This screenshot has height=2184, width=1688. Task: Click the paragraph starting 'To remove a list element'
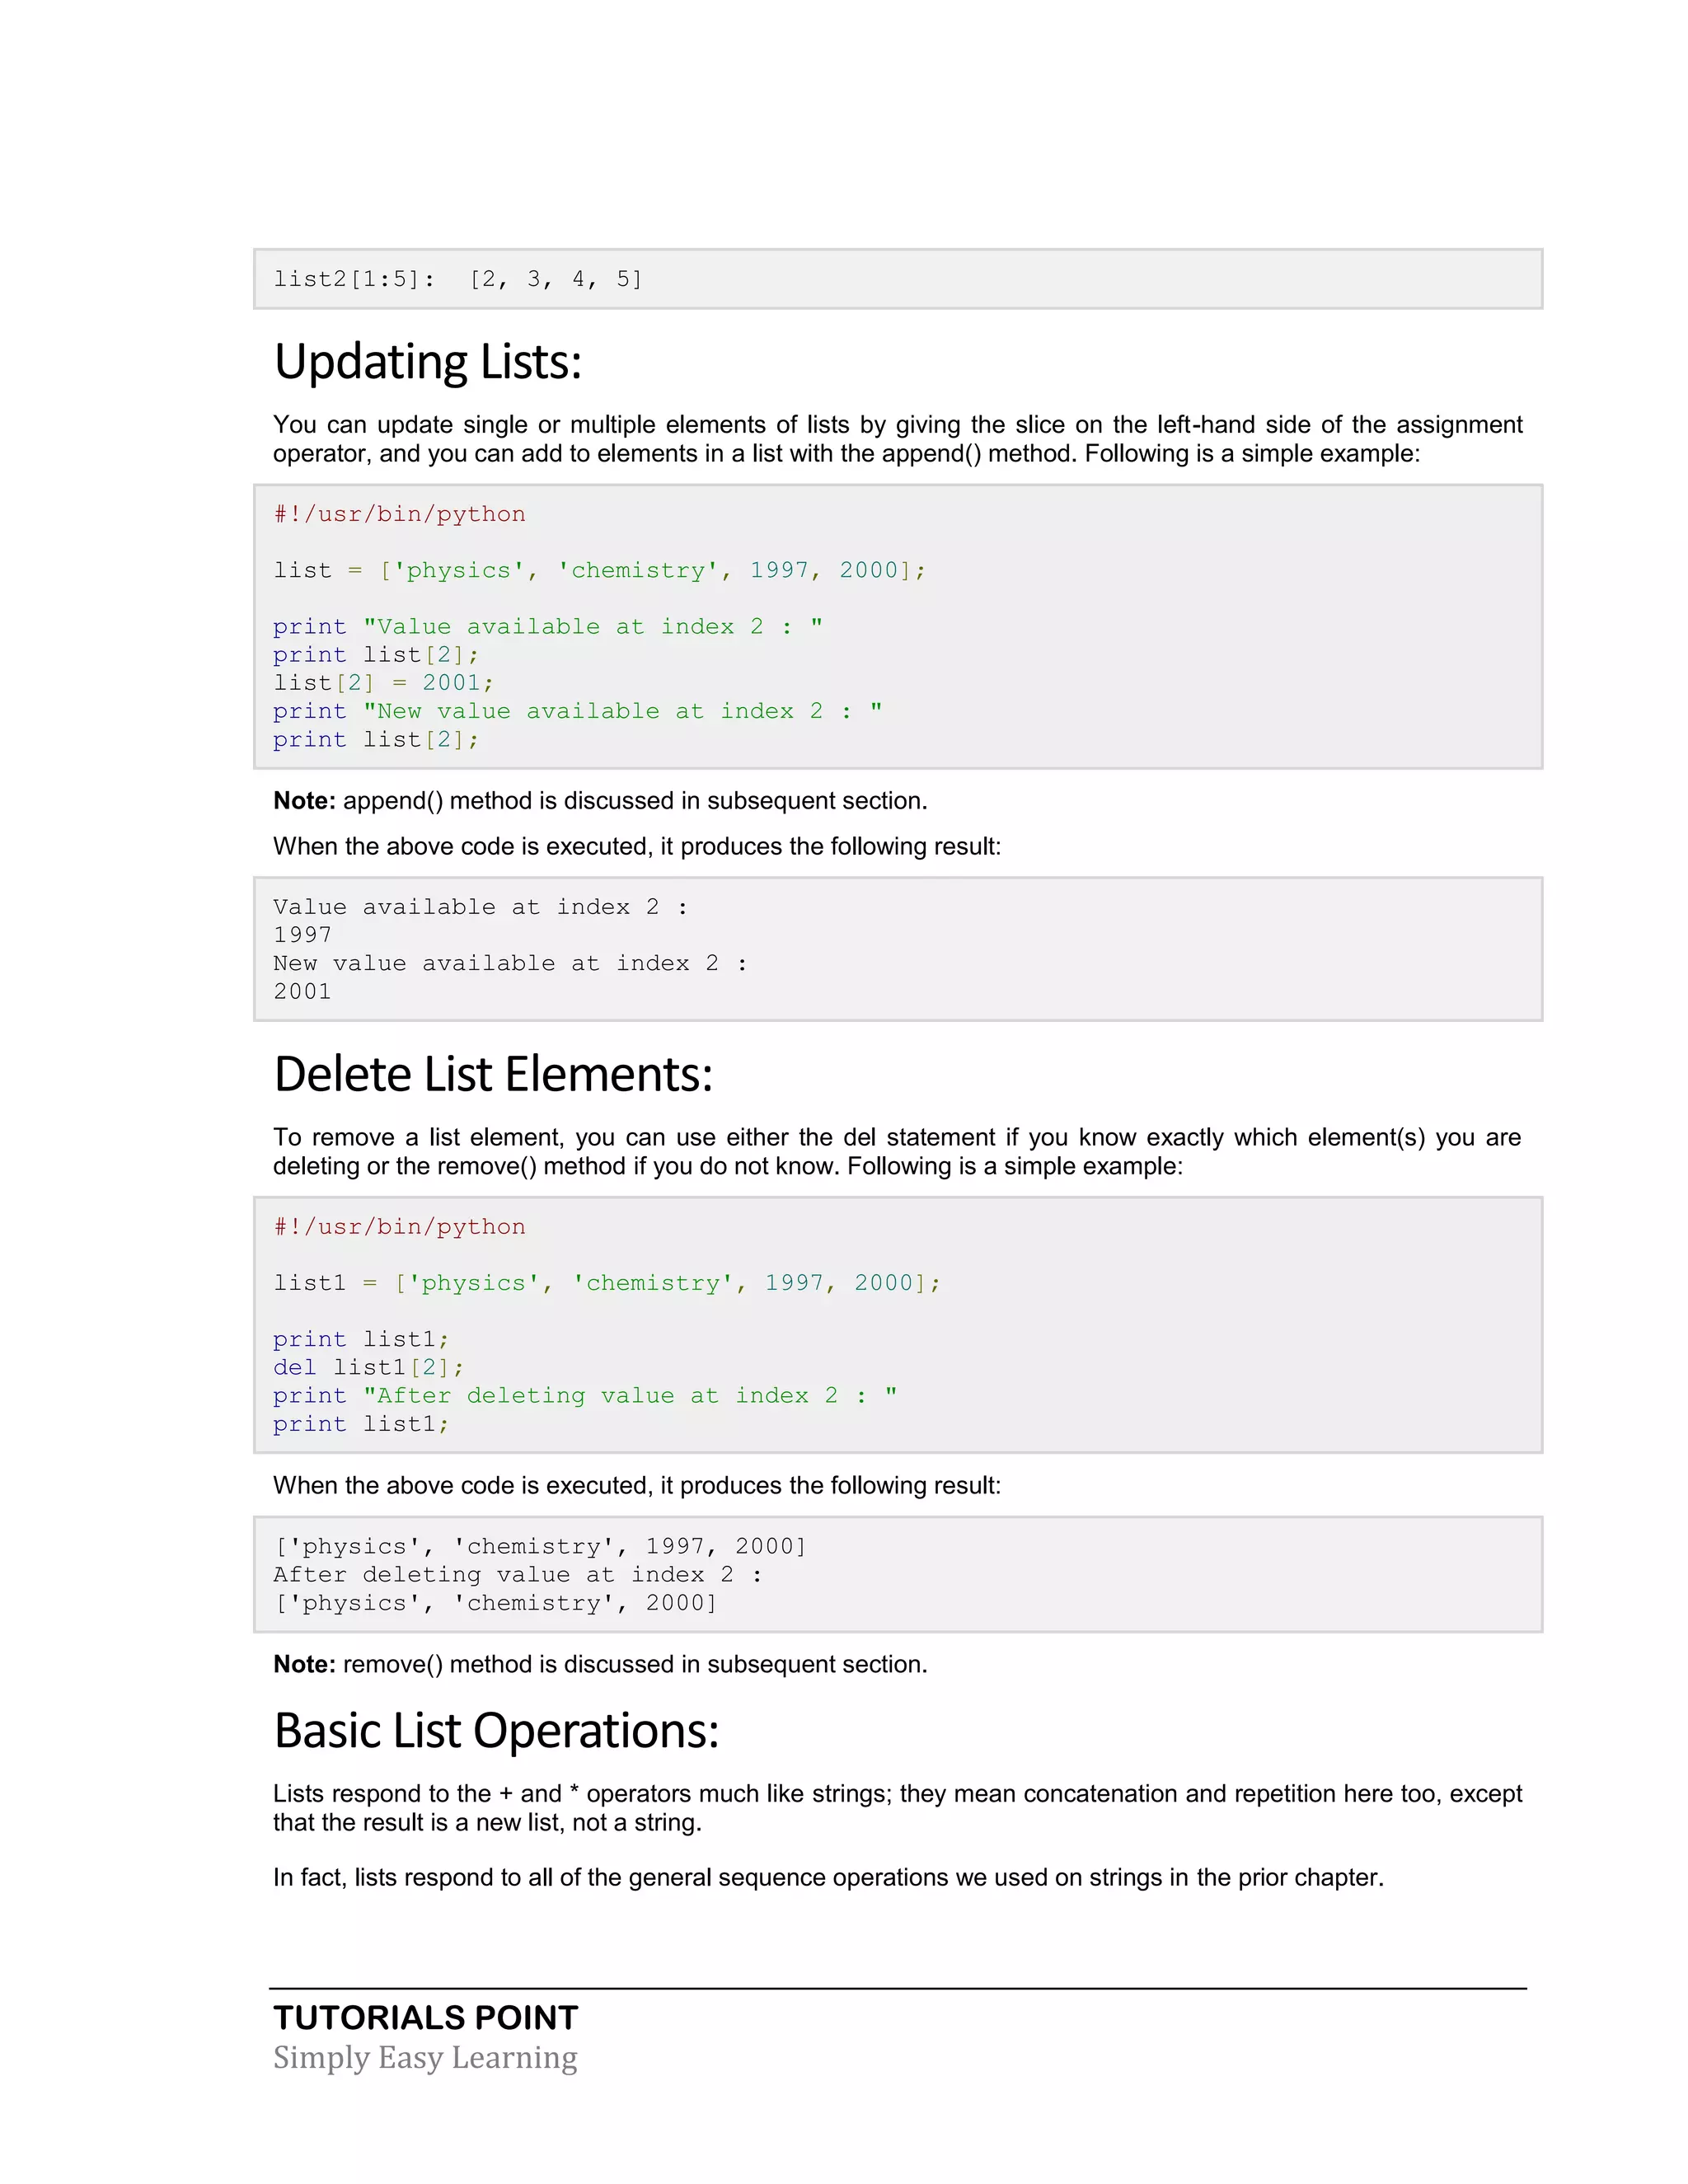[x=897, y=1152]
